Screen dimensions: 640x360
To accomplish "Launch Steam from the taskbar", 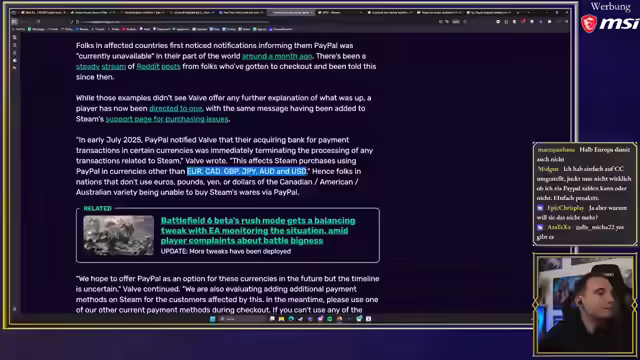I will click(x=300, y=319).
